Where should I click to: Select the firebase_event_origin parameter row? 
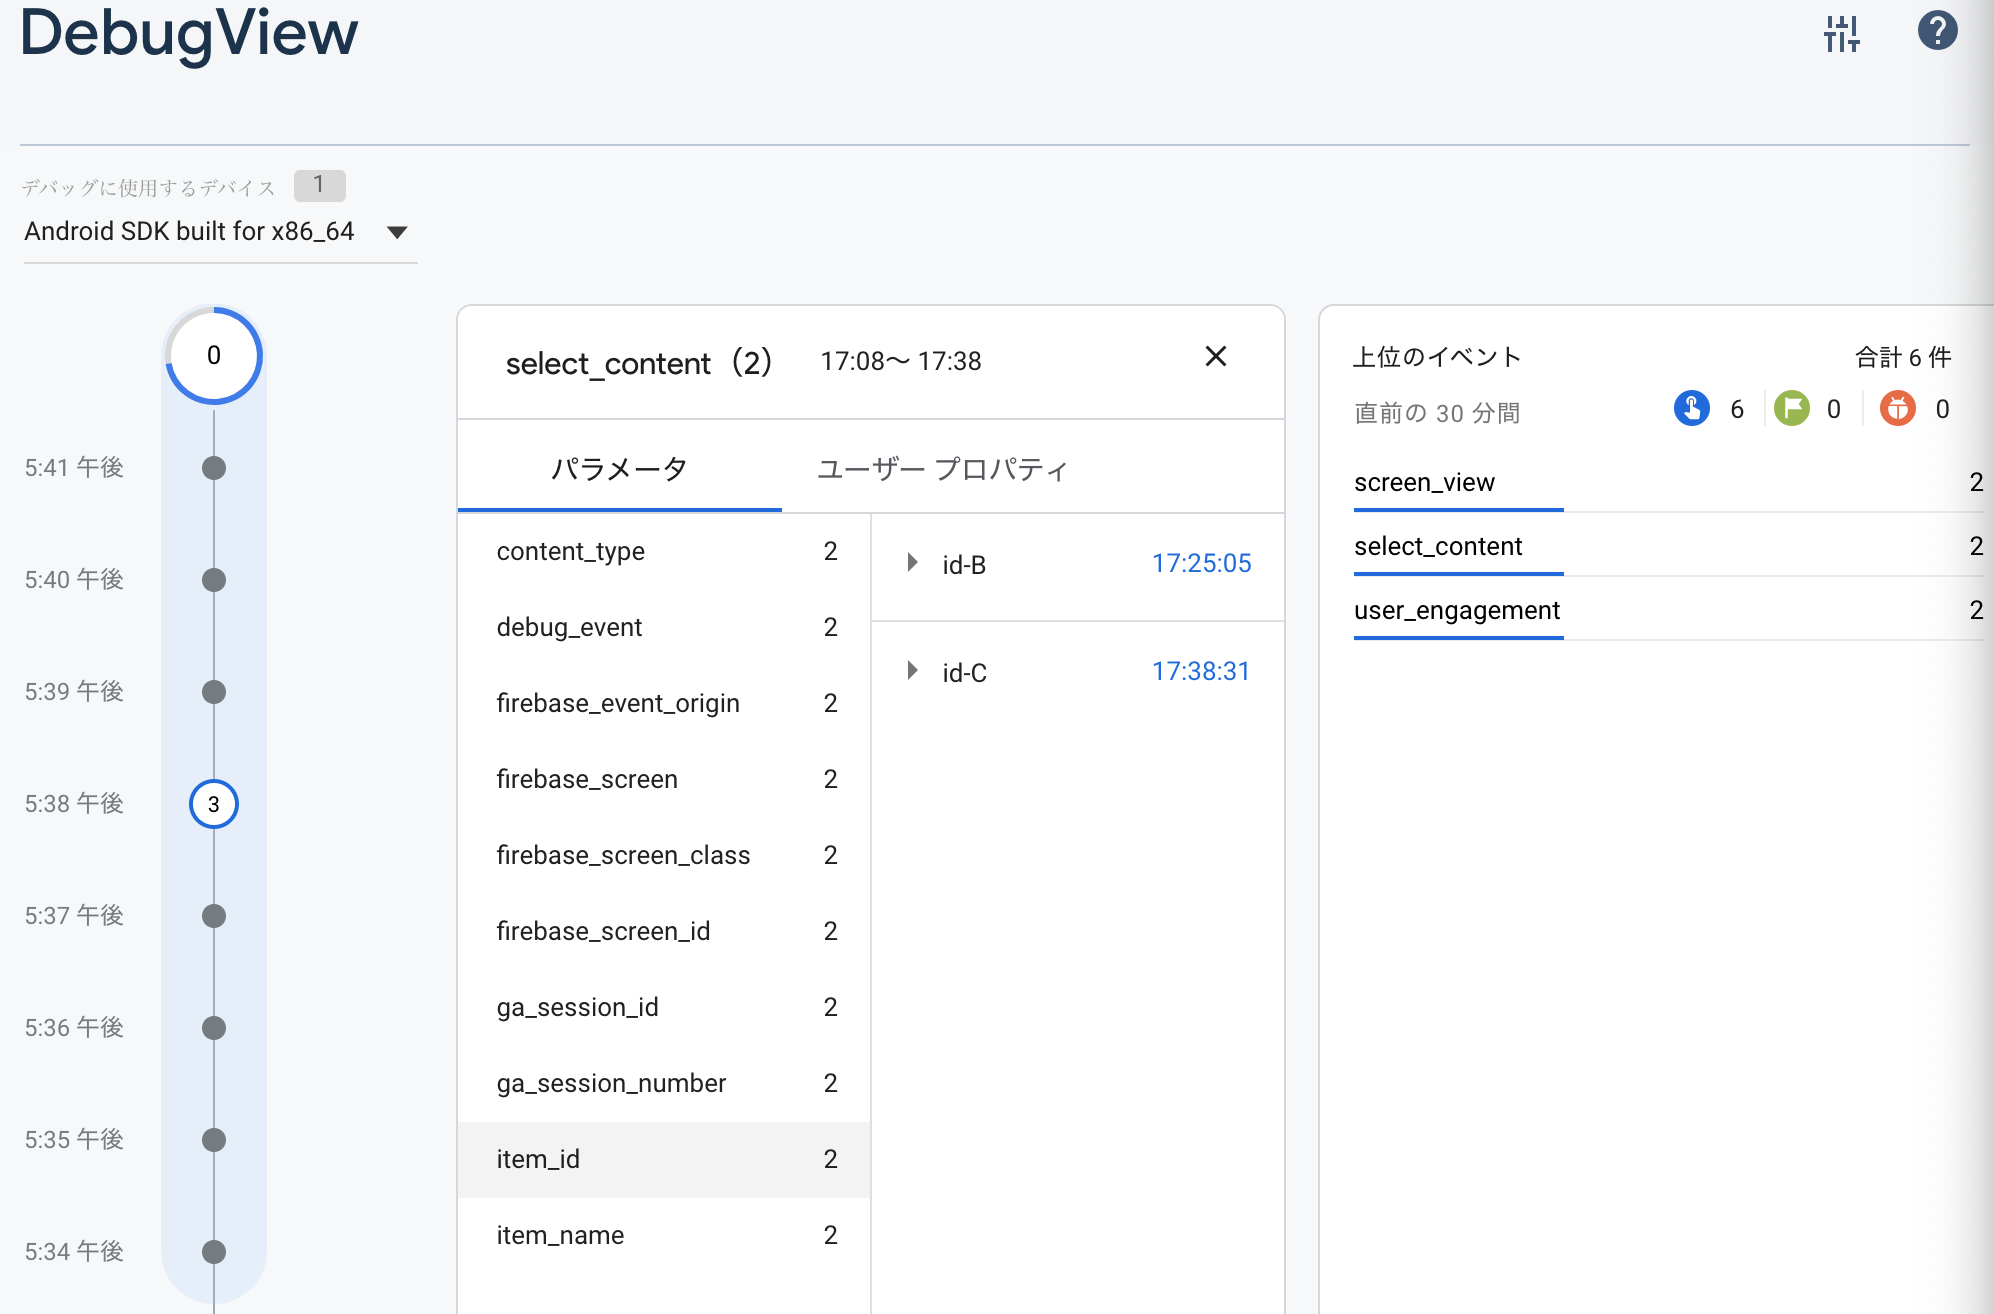pyautogui.click(x=664, y=703)
